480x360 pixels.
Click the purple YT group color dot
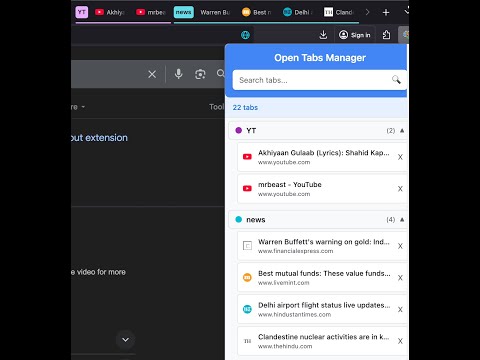point(238,130)
